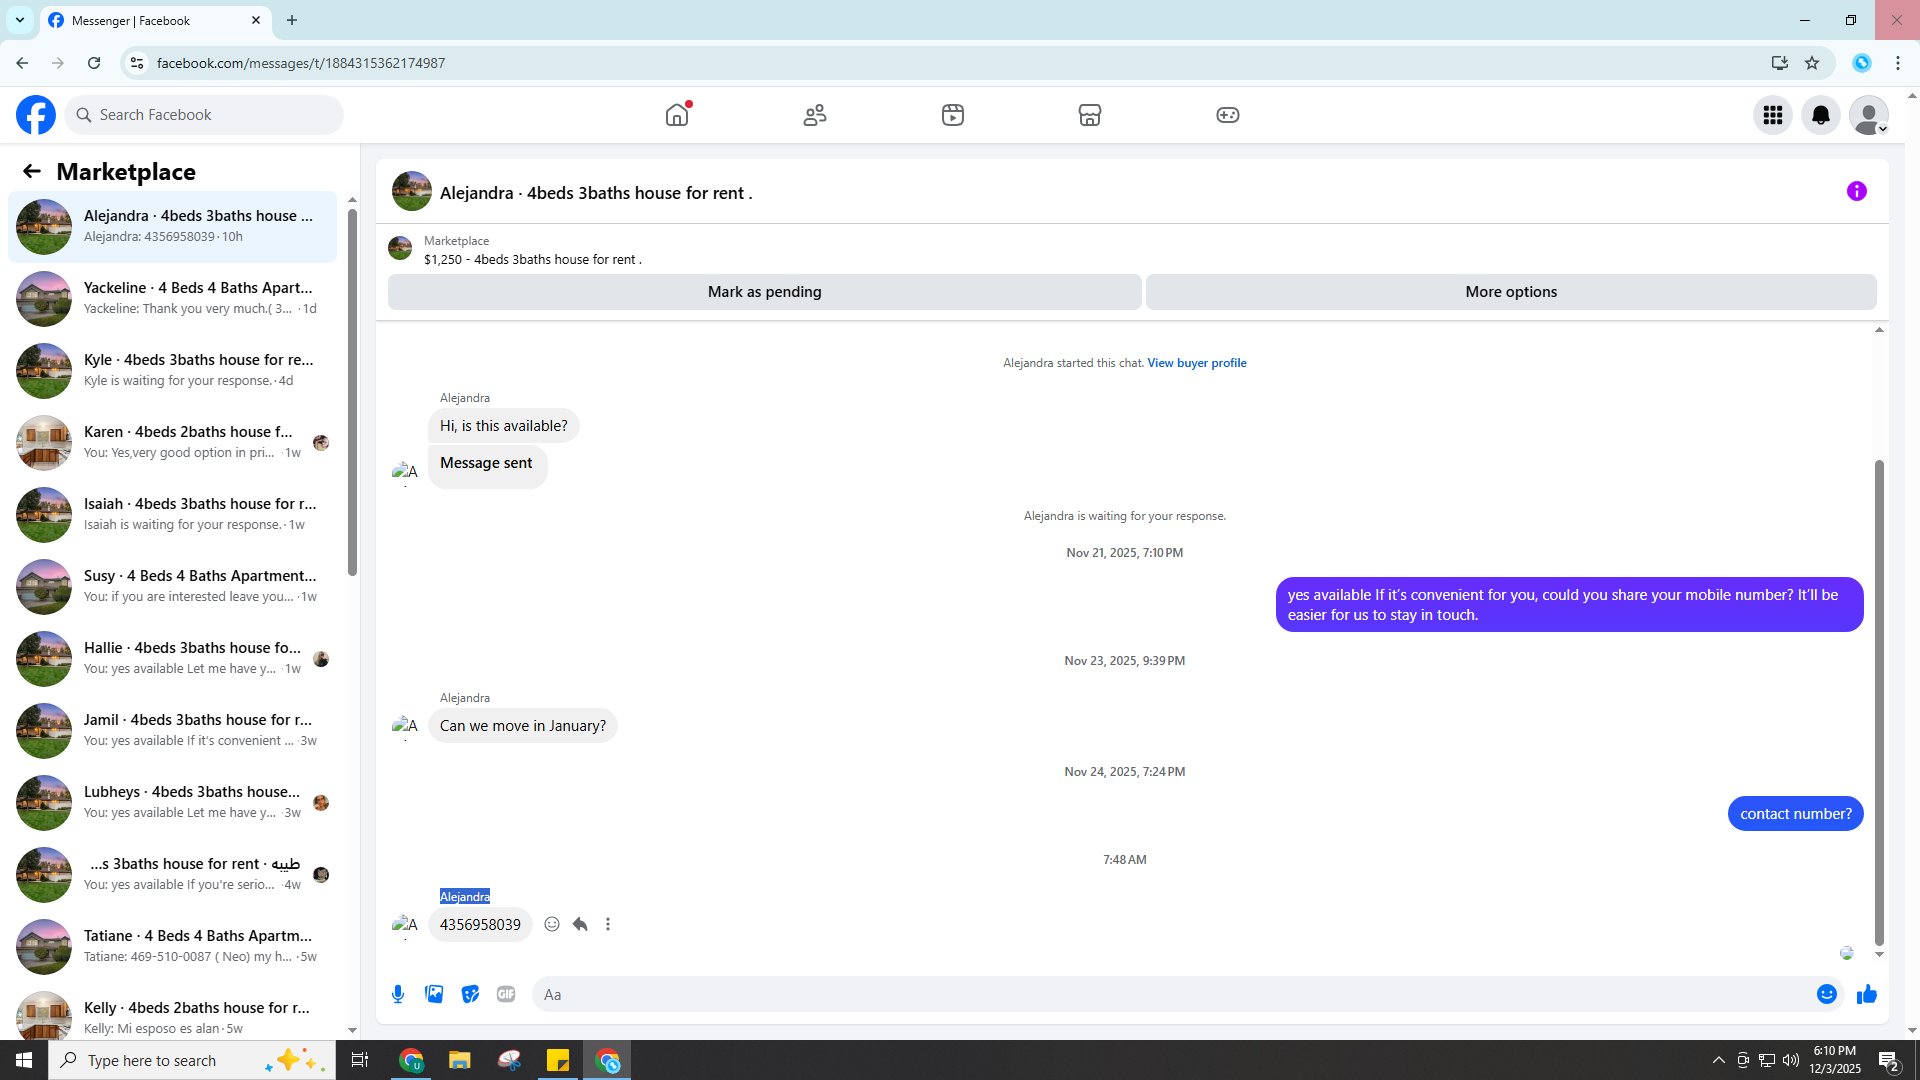1920x1080 pixels.
Task: Click the 'Can we move in January?' message
Action: (523, 726)
